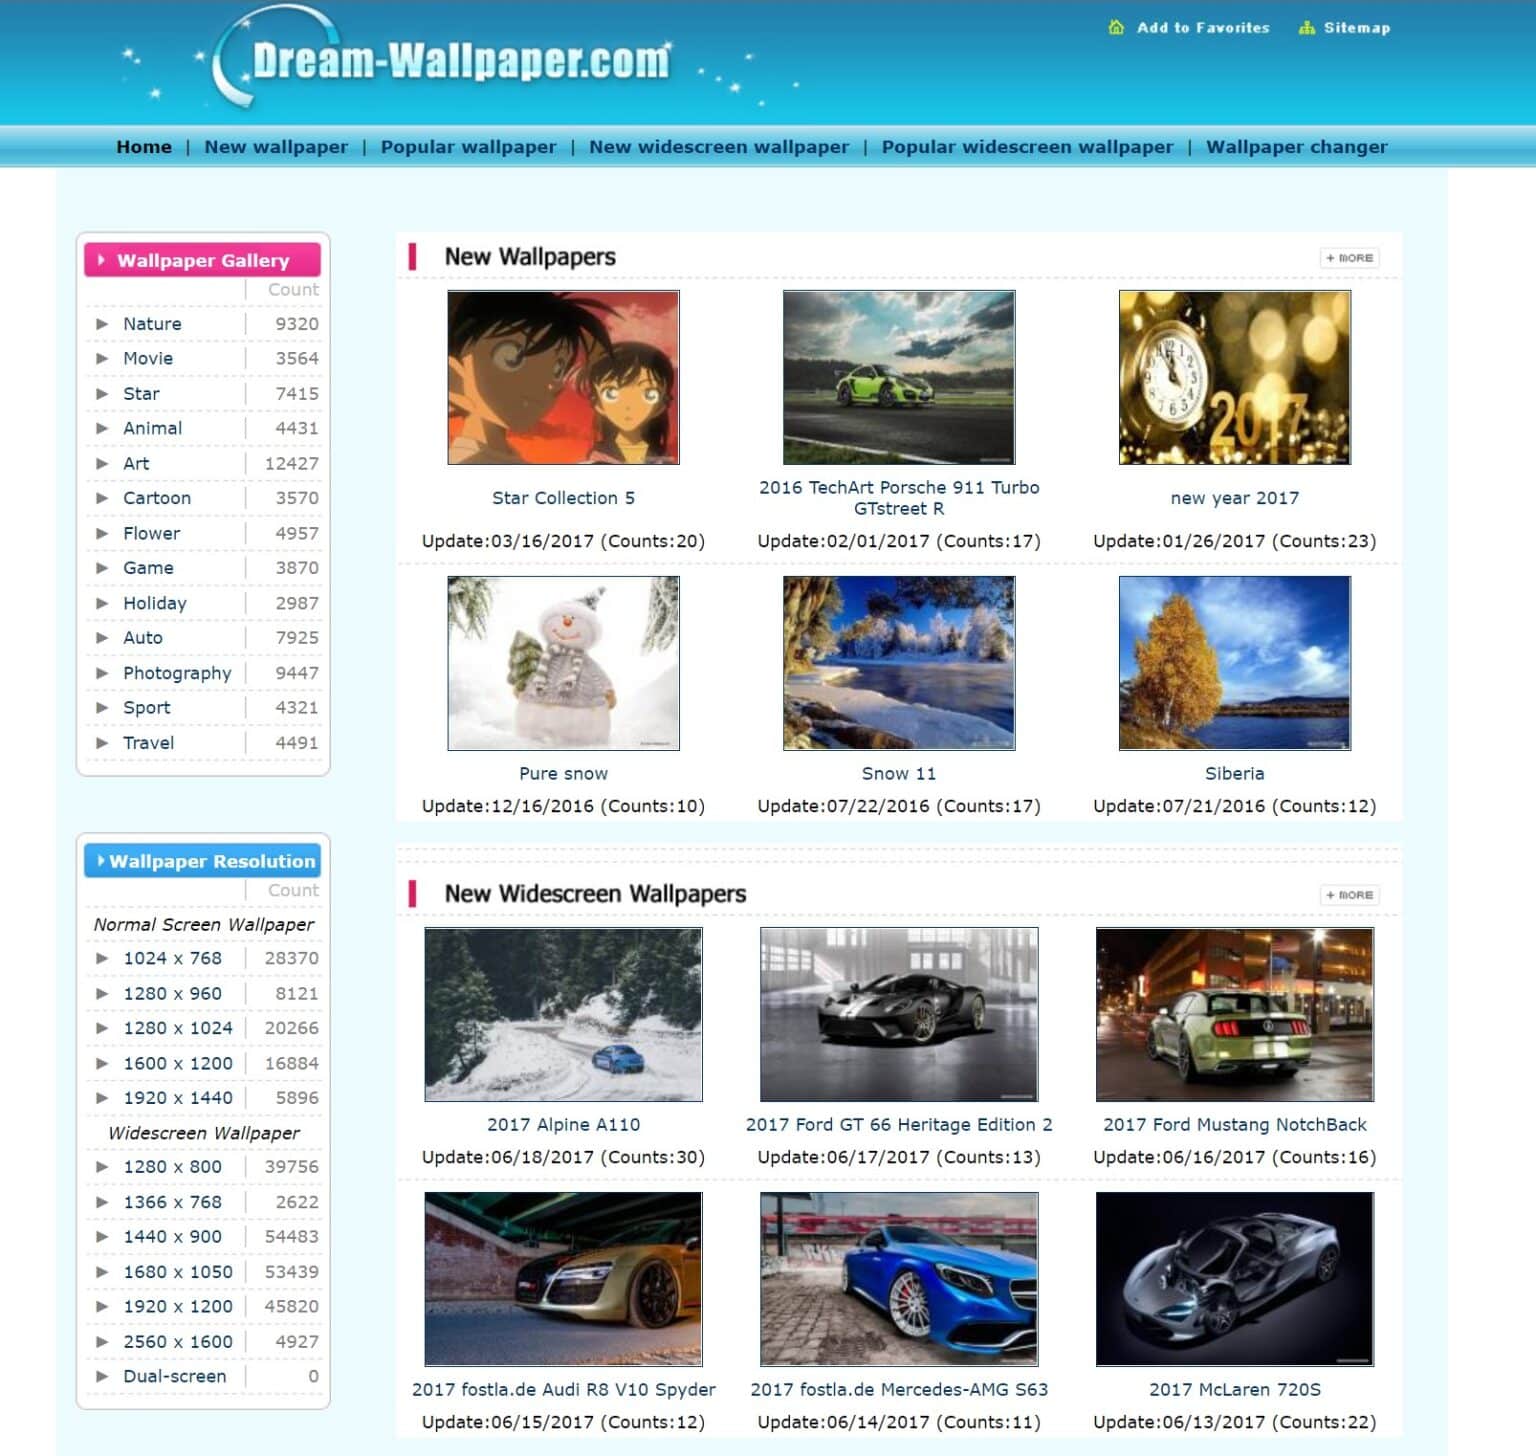Click the pink arrow icon beside Wallpaper Gallery
The width and height of the screenshot is (1536, 1456).
click(x=99, y=260)
